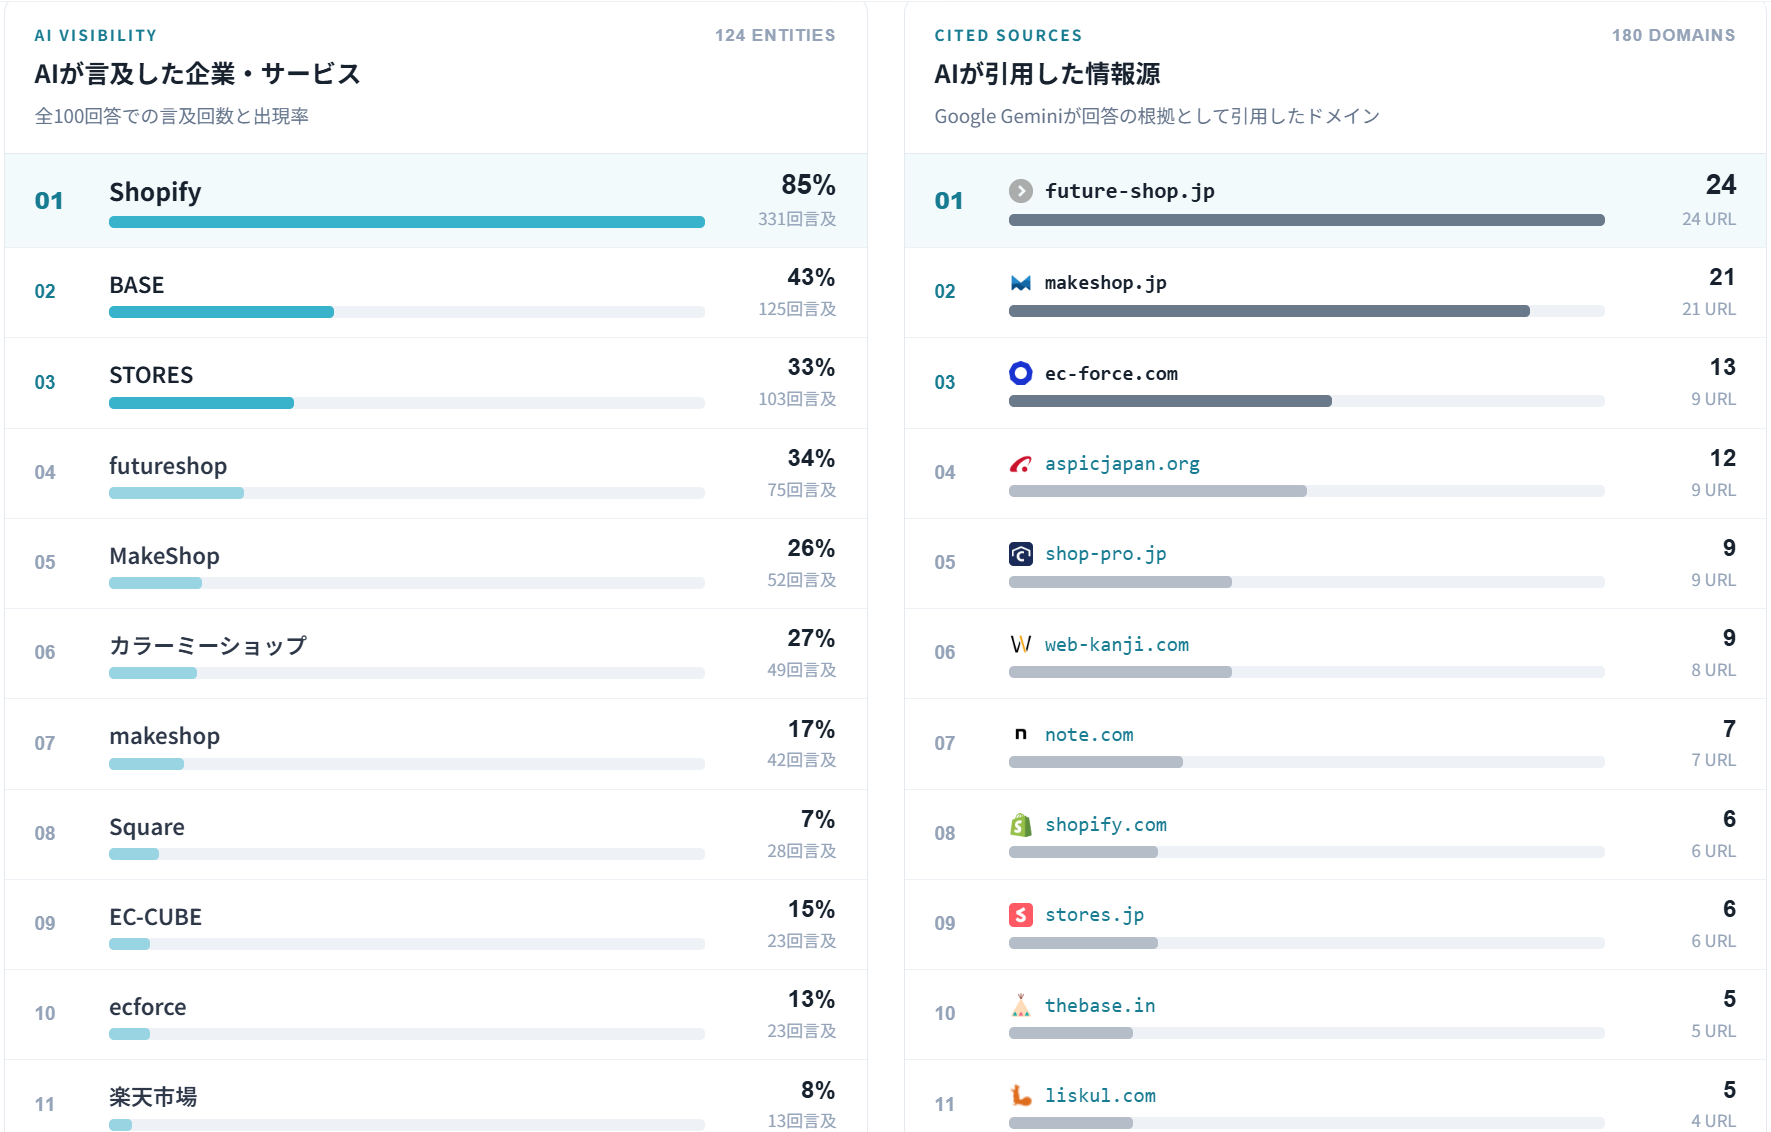The width and height of the screenshot is (1771, 1132).
Task: Click the shopify.com green bag favicon
Action: [1020, 825]
